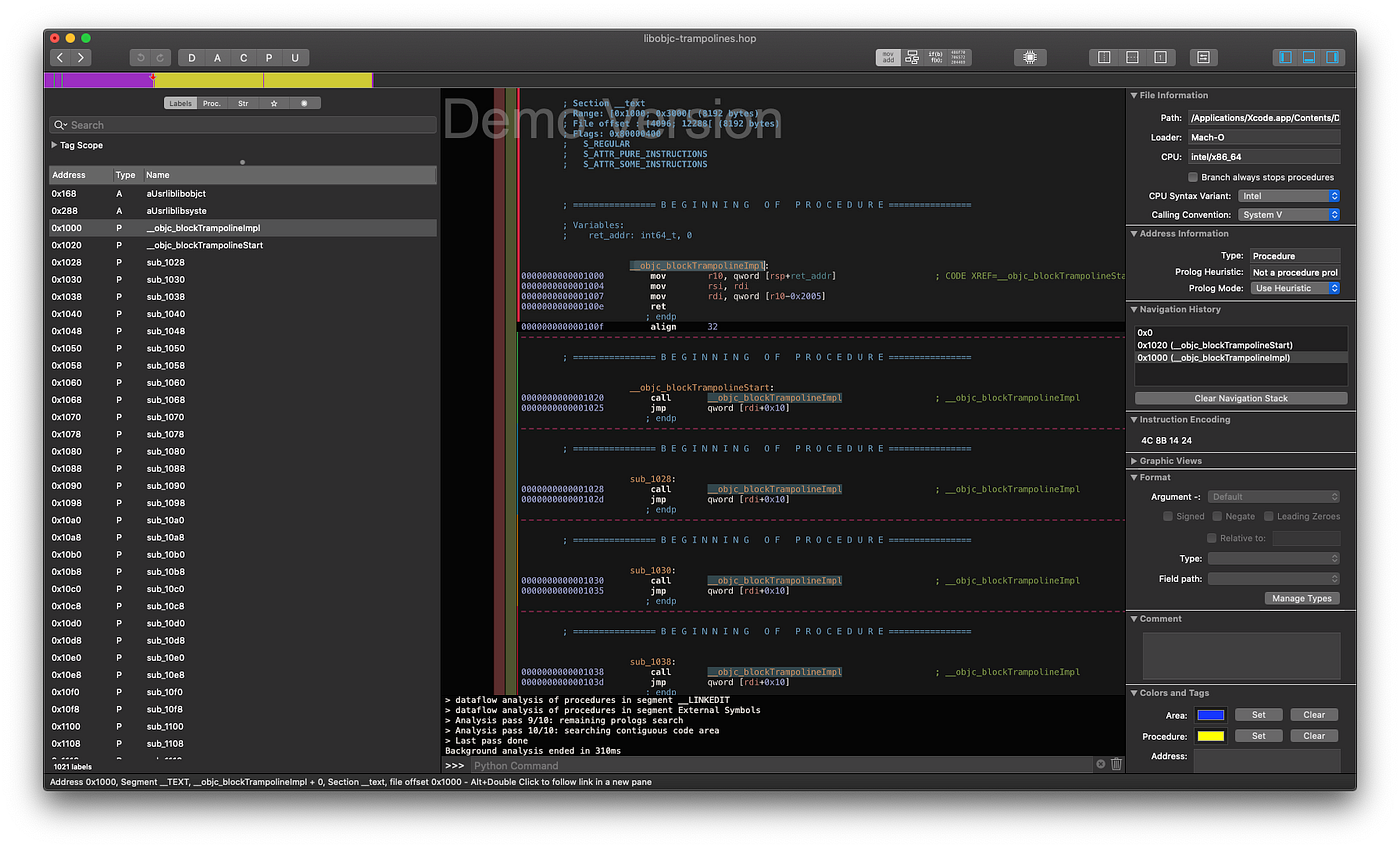Click the Clear Navigation Stack button
1400x848 pixels.
(x=1241, y=398)
